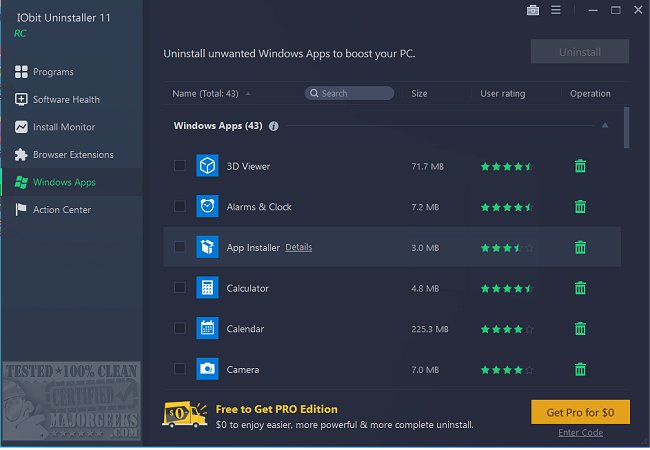Click the Calendar app icon
The height and width of the screenshot is (450, 650).
[207, 328]
